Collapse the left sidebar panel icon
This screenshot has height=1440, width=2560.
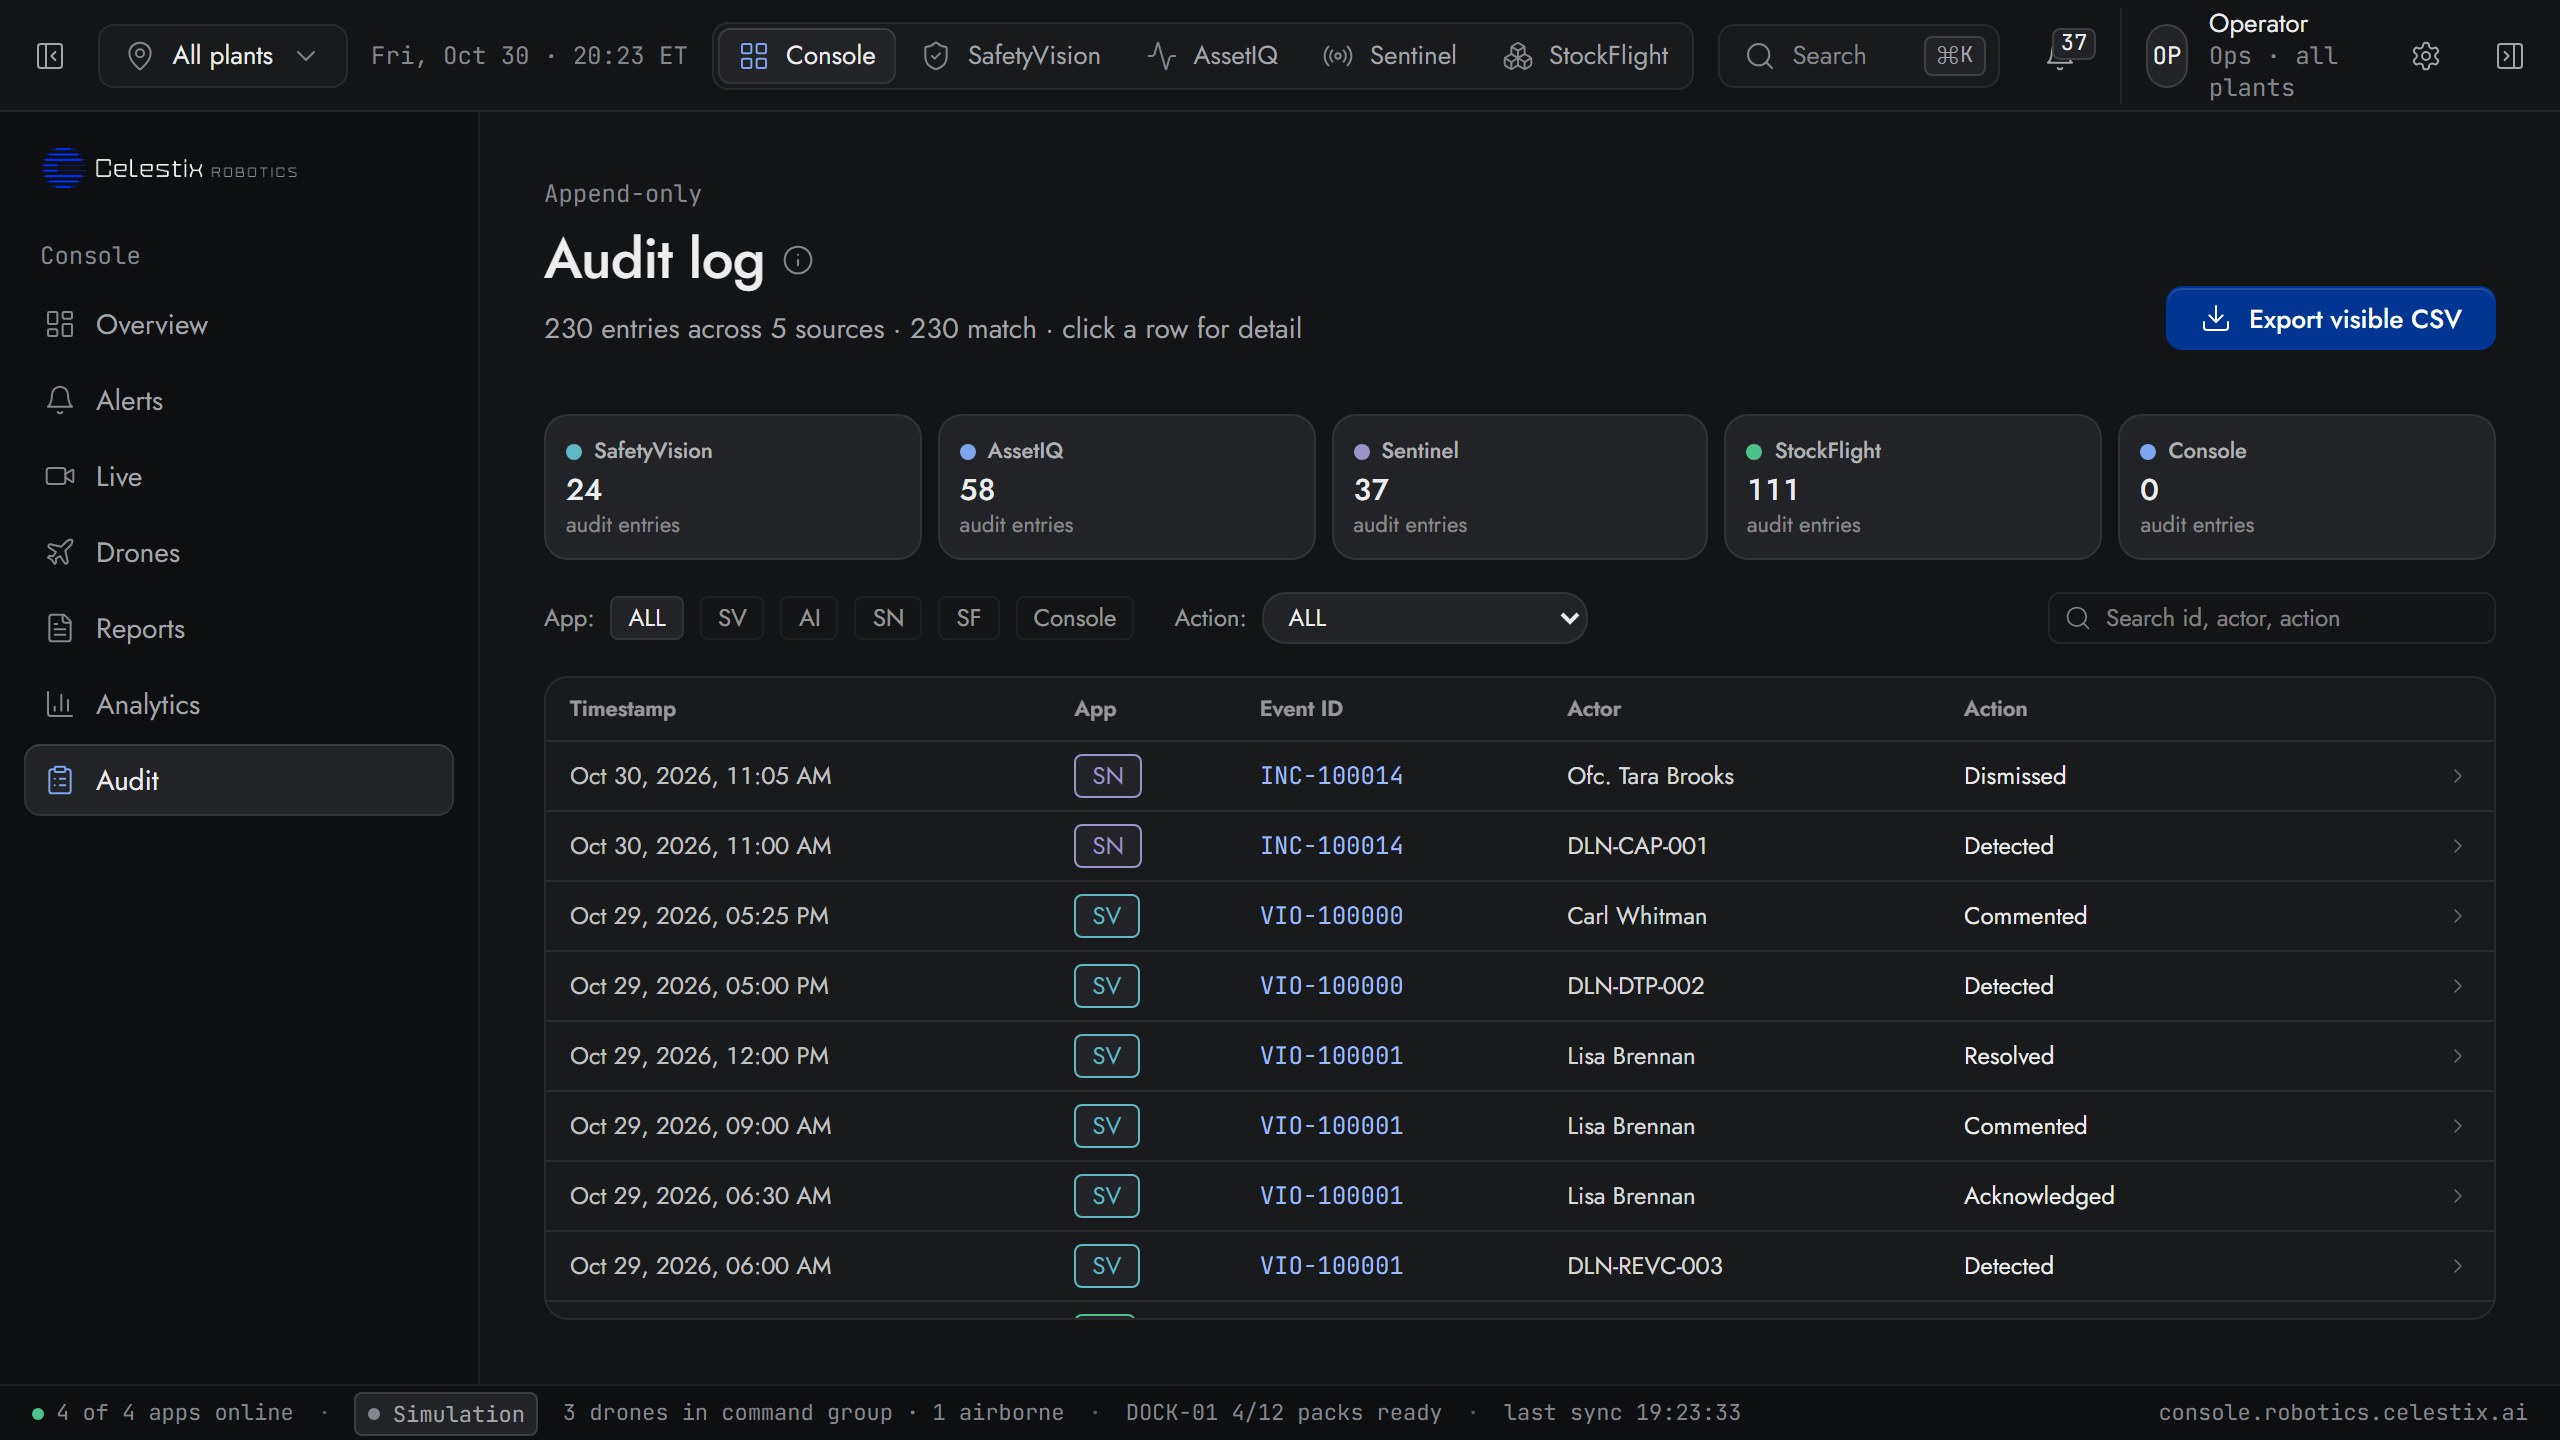tap(50, 56)
